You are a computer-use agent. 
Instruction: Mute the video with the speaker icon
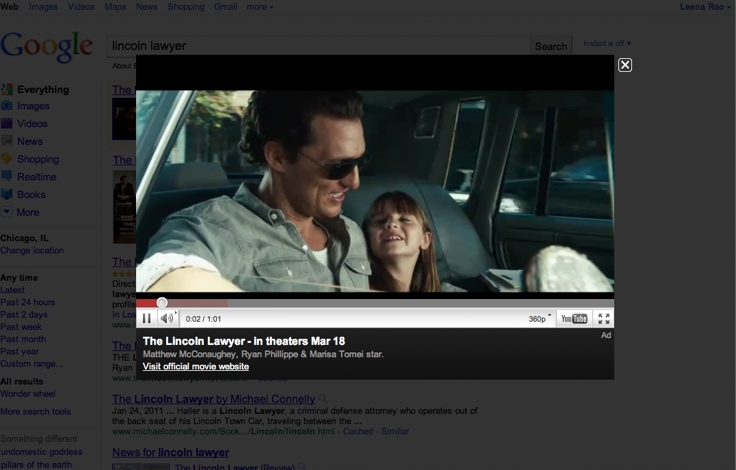click(x=166, y=319)
